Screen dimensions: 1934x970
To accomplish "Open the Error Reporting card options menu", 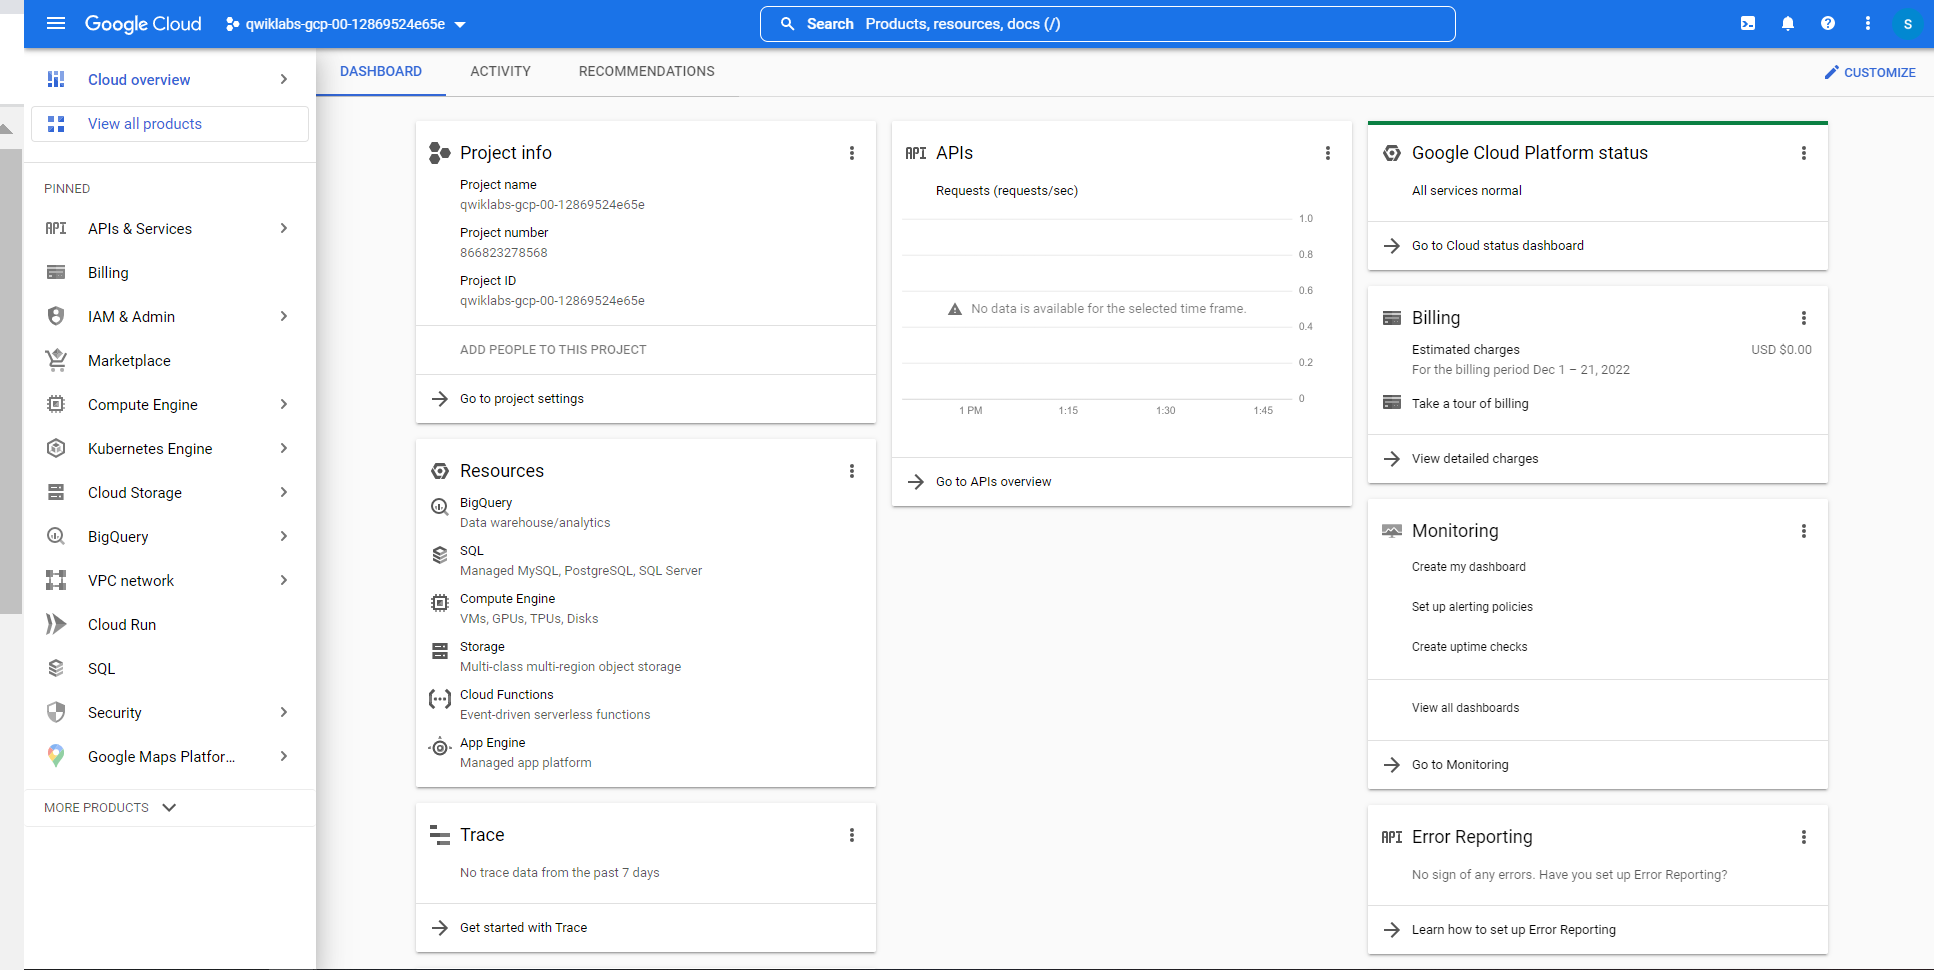I will coord(1804,837).
